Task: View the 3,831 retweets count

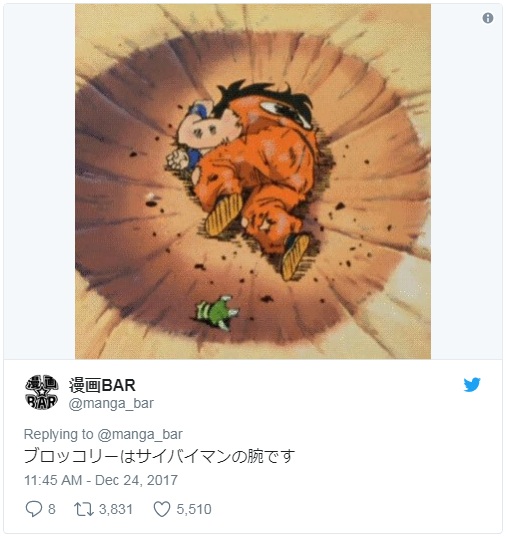Action: [x=116, y=509]
